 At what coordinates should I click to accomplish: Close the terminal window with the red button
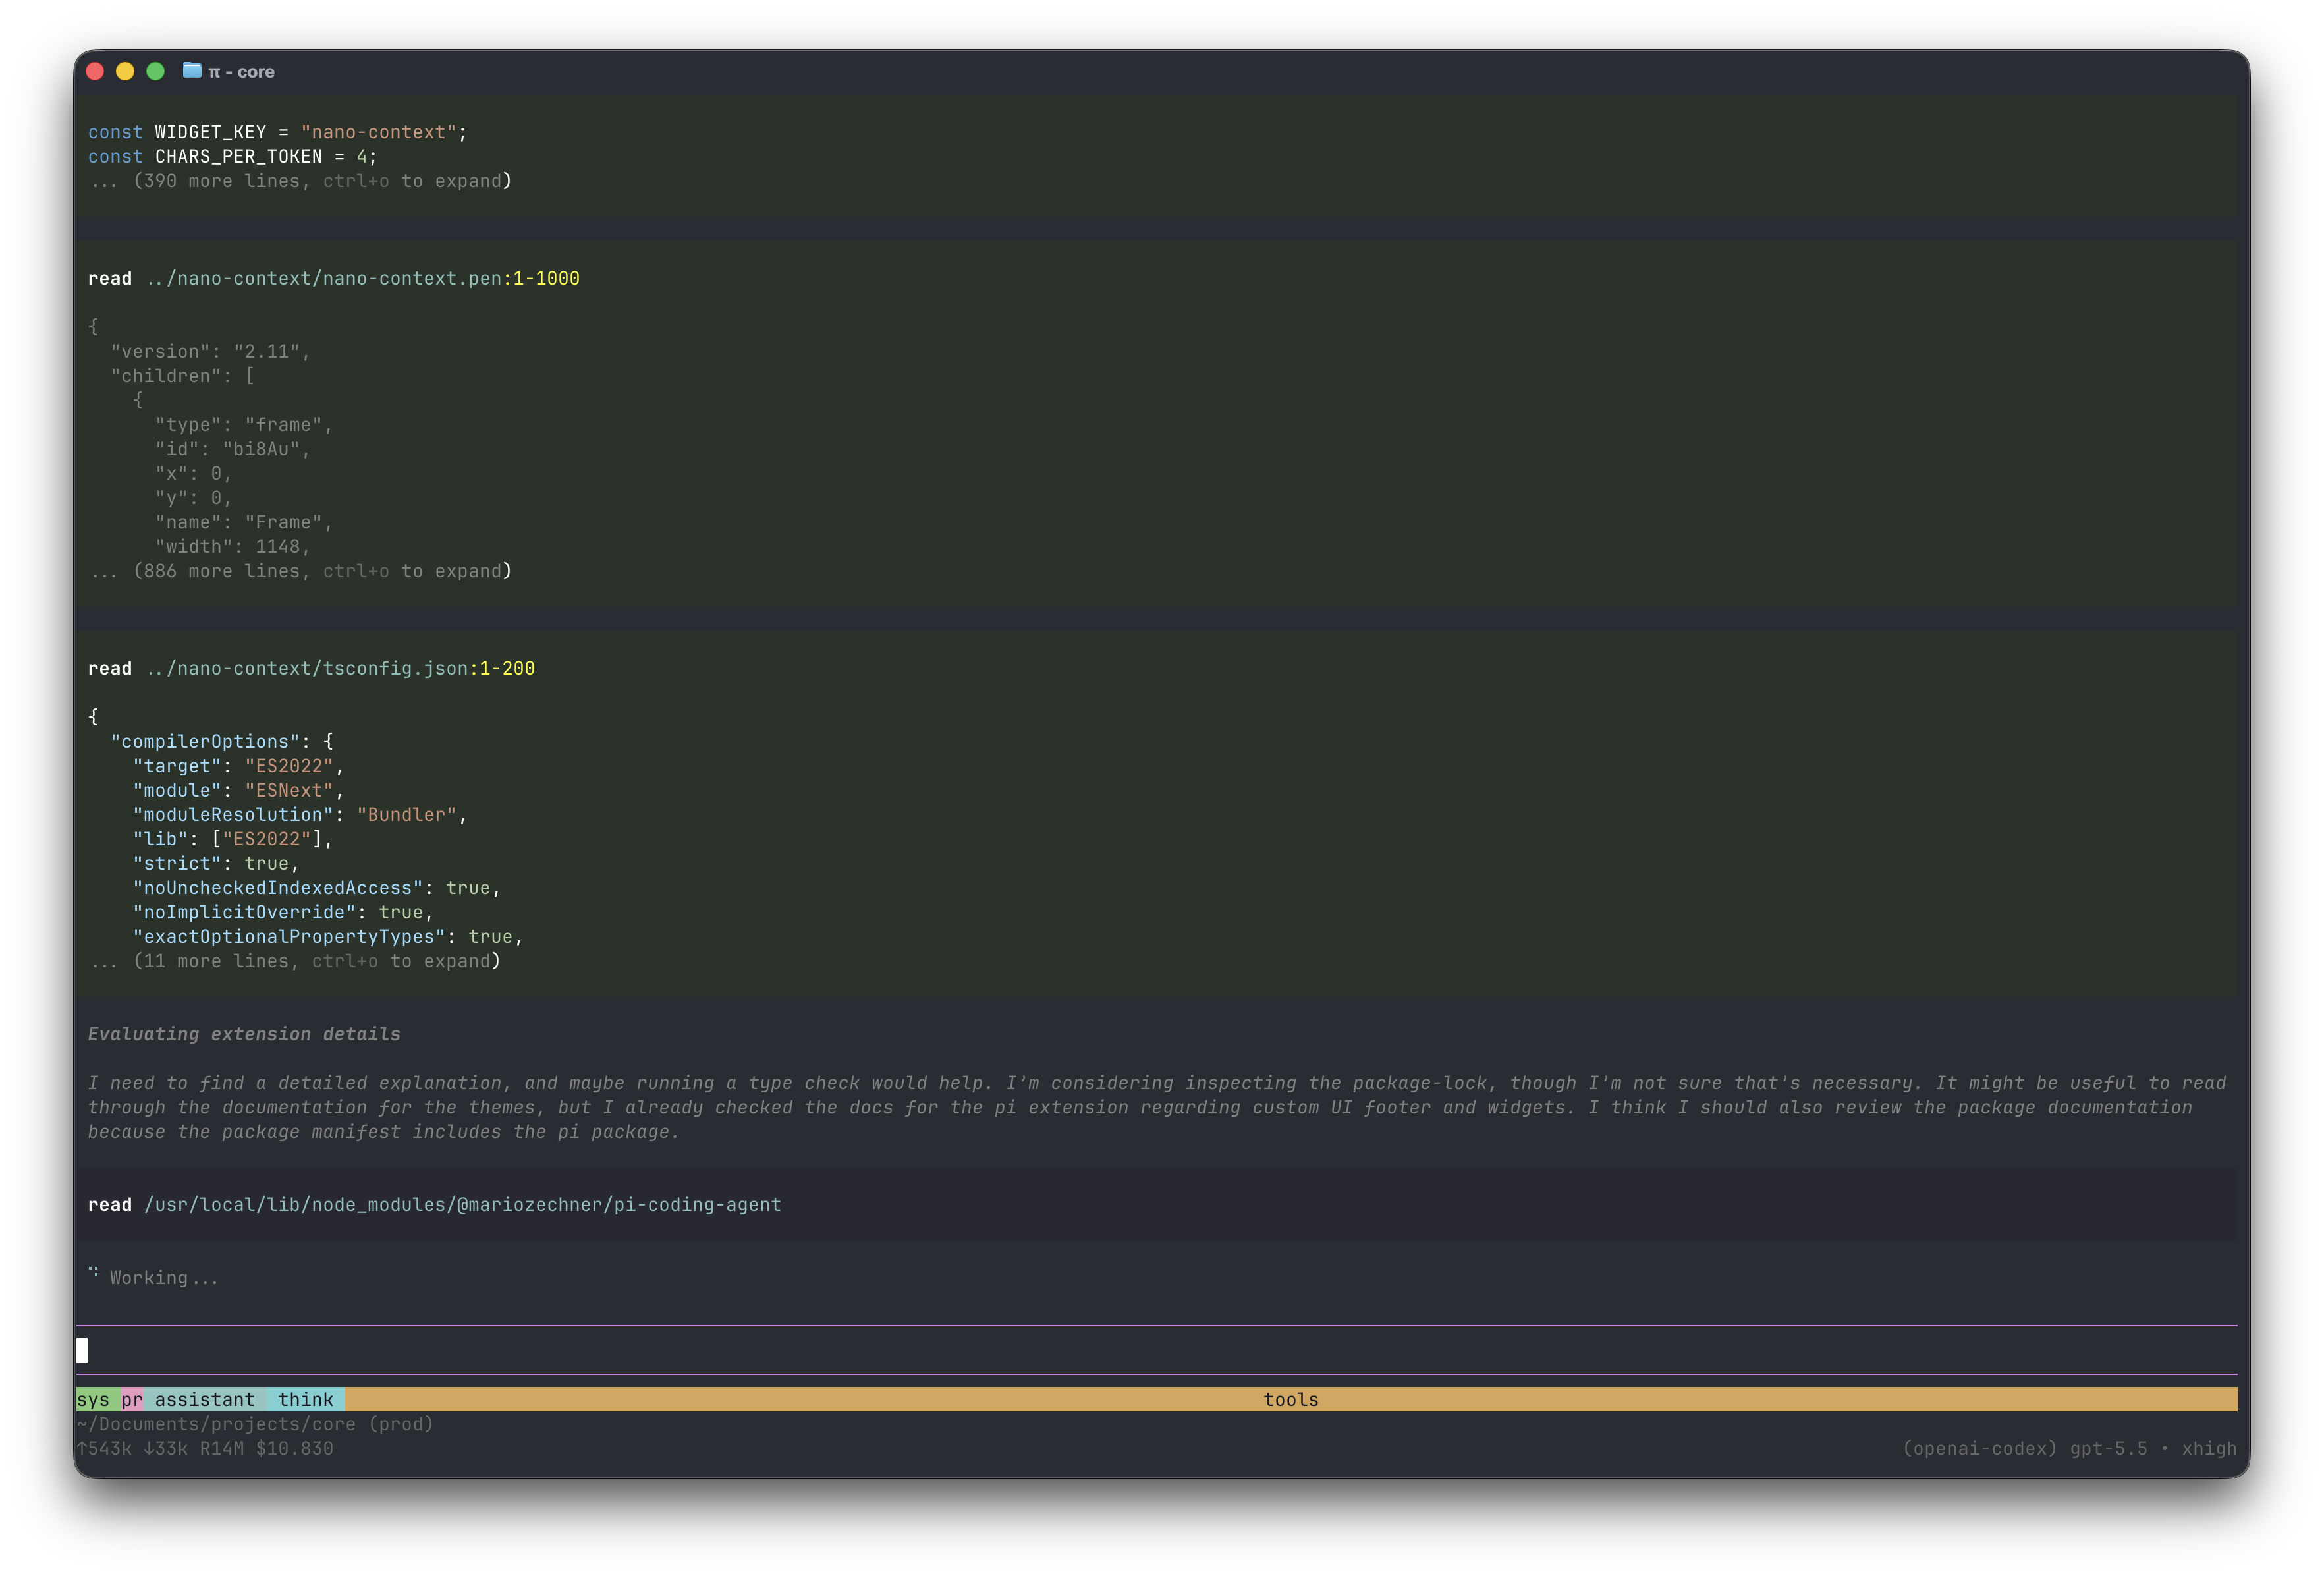point(95,71)
